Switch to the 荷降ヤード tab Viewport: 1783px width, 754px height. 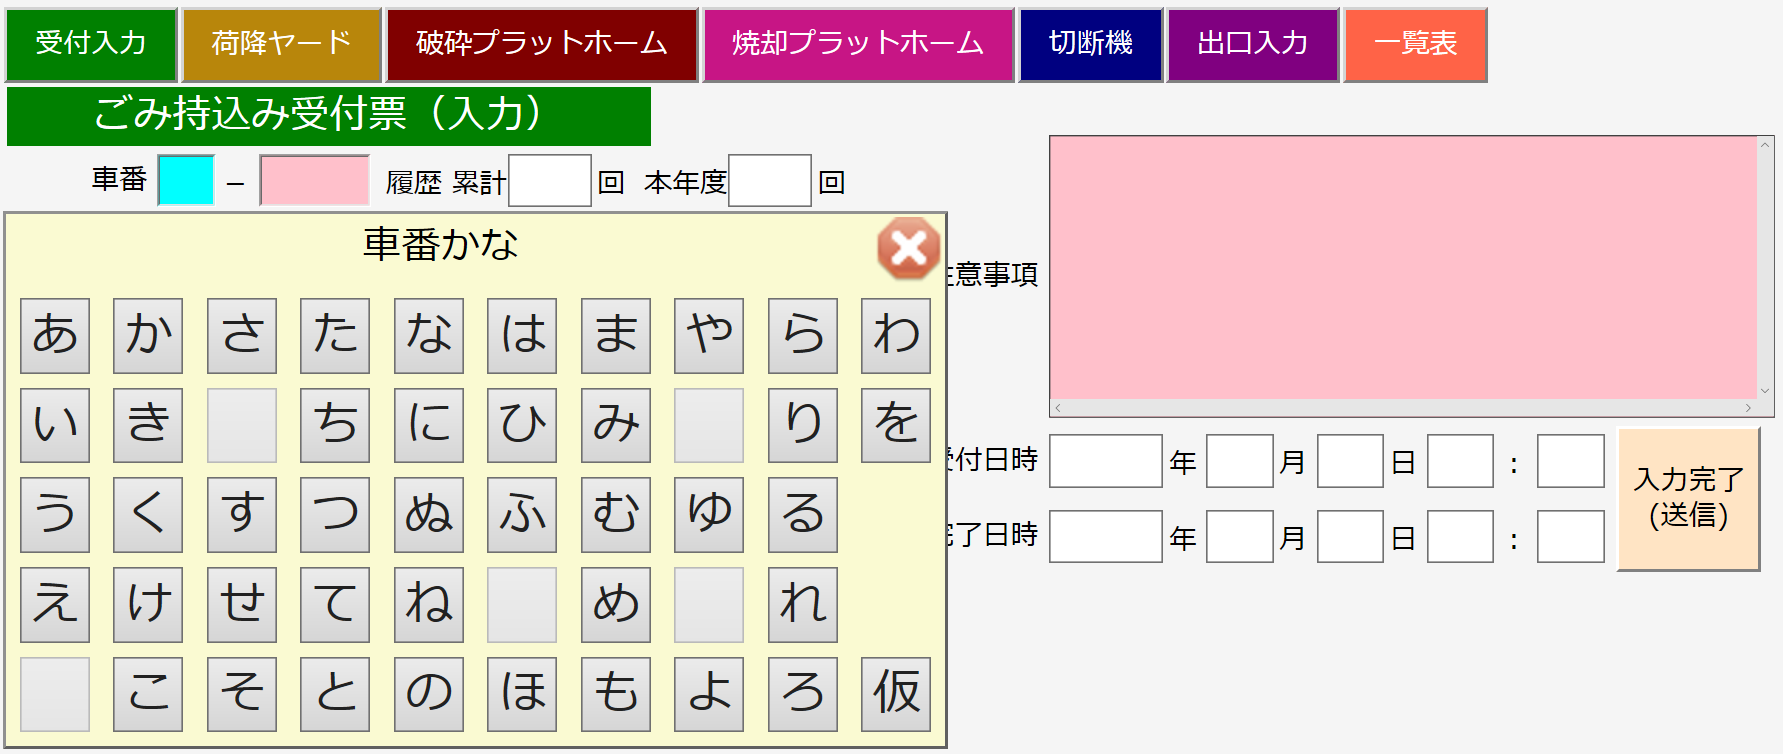(x=281, y=44)
